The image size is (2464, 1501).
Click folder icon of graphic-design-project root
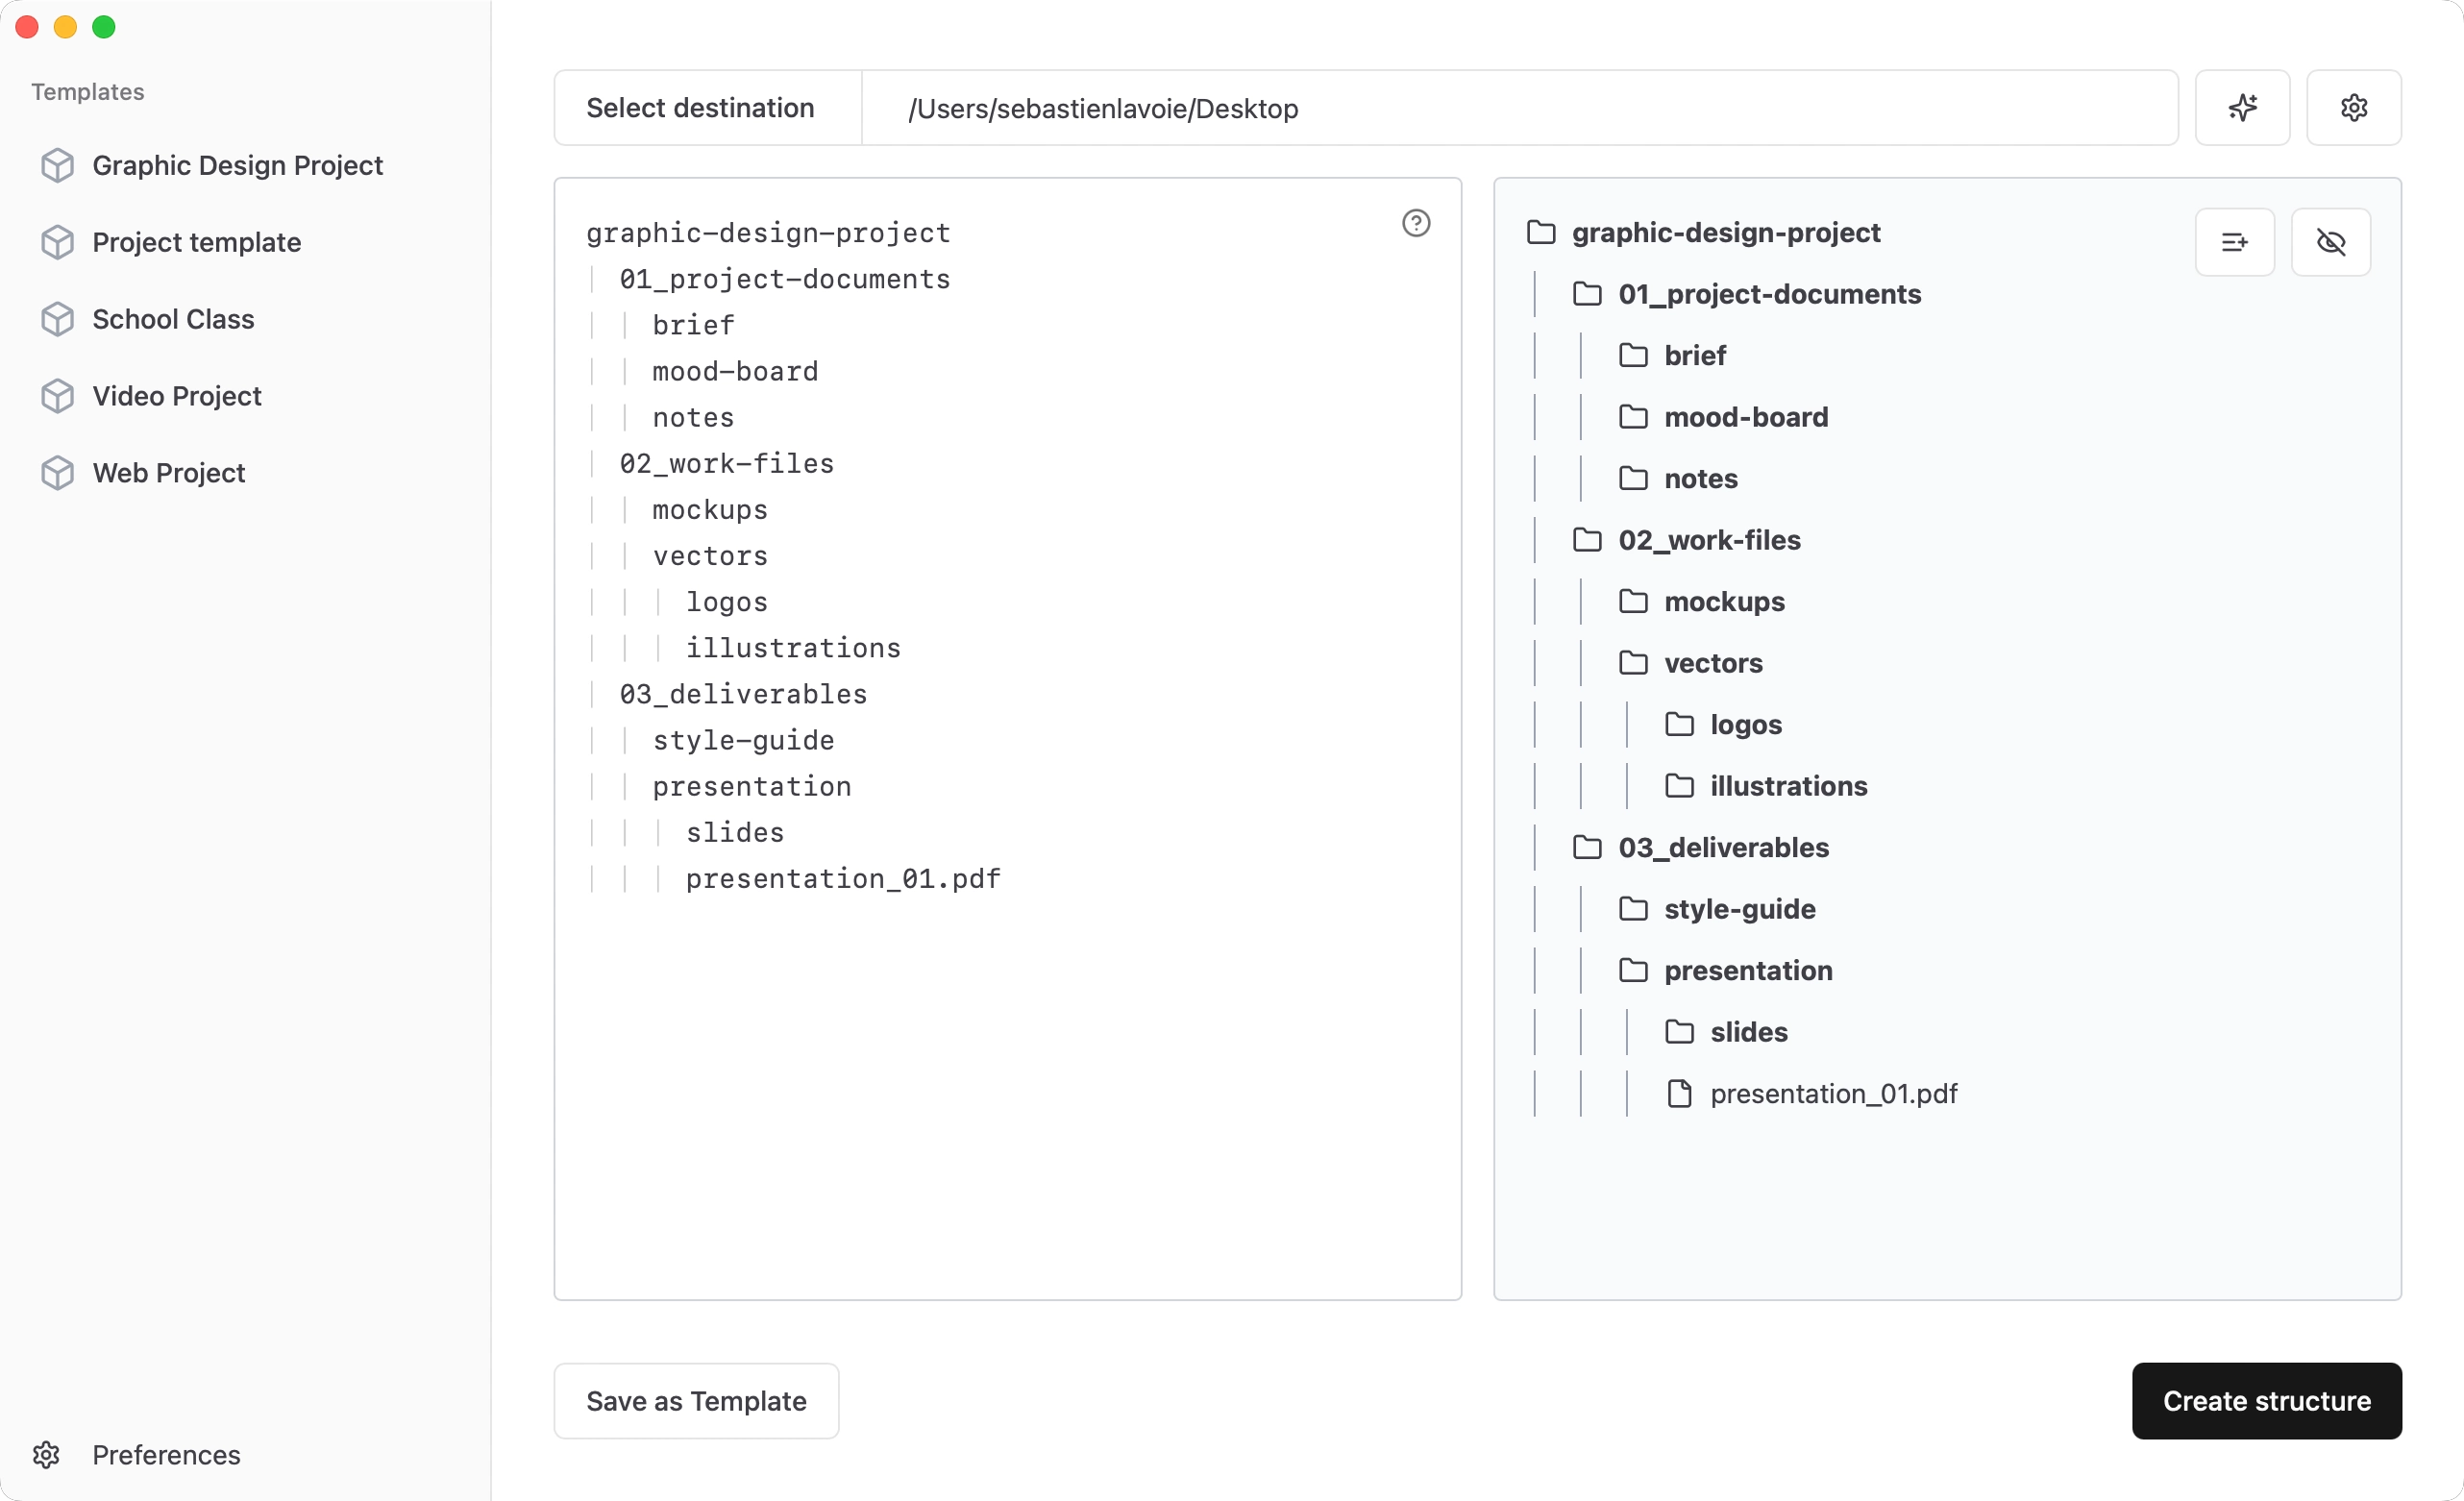(x=1540, y=232)
